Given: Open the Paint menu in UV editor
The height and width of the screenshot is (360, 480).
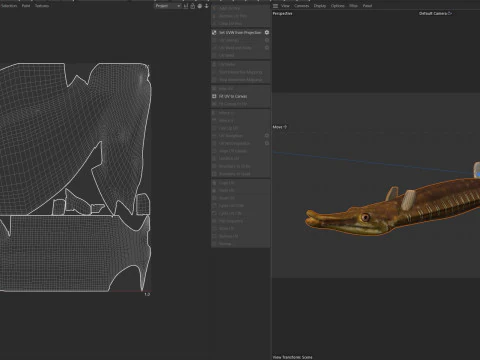Looking at the screenshot, I should 26,6.
